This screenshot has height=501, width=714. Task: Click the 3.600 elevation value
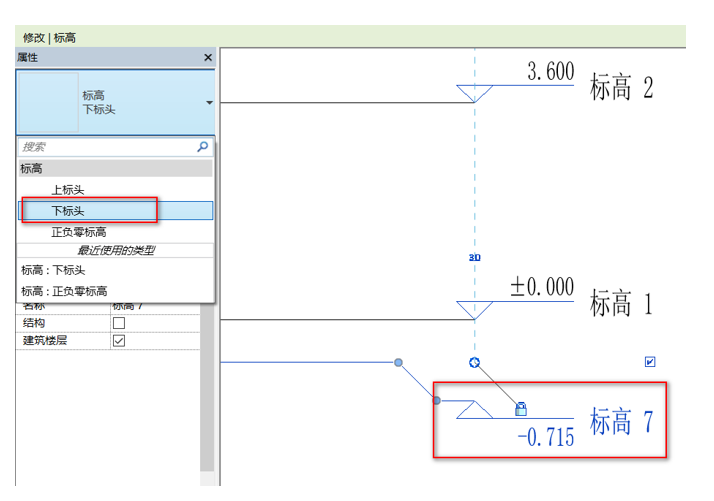pos(551,72)
